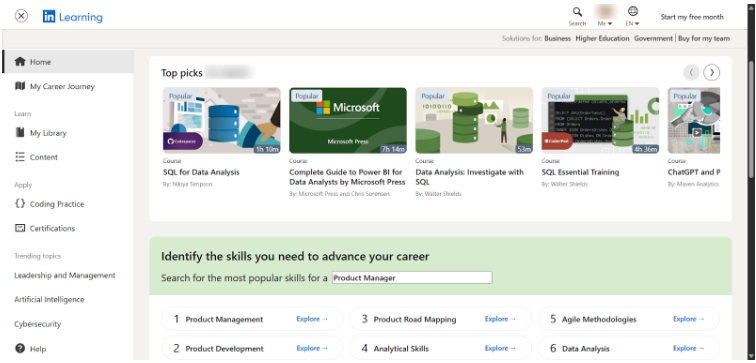The height and width of the screenshot is (363, 756).
Task: Click previous arrow in Top picks carousel
Action: [691, 72]
